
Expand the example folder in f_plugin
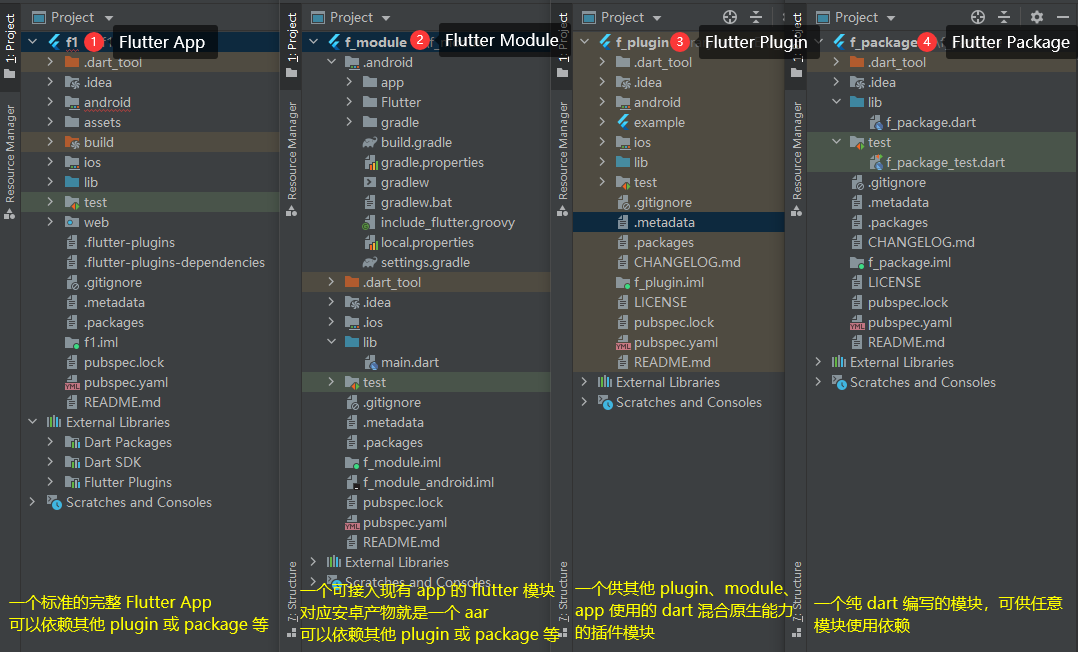[x=602, y=122]
